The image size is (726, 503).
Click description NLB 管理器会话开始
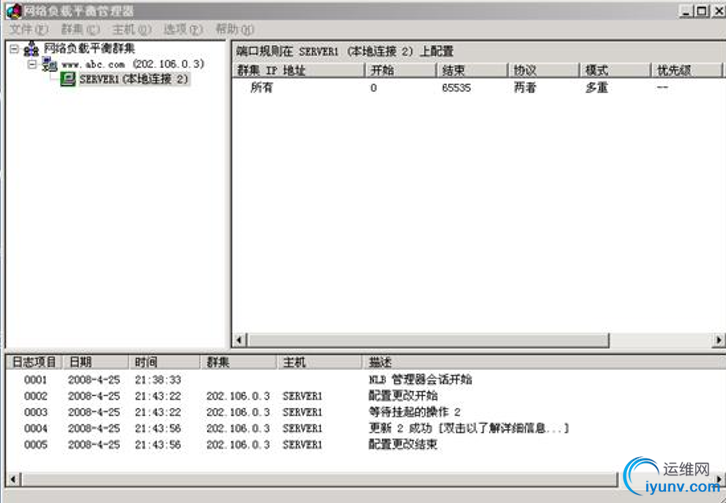coord(420,380)
